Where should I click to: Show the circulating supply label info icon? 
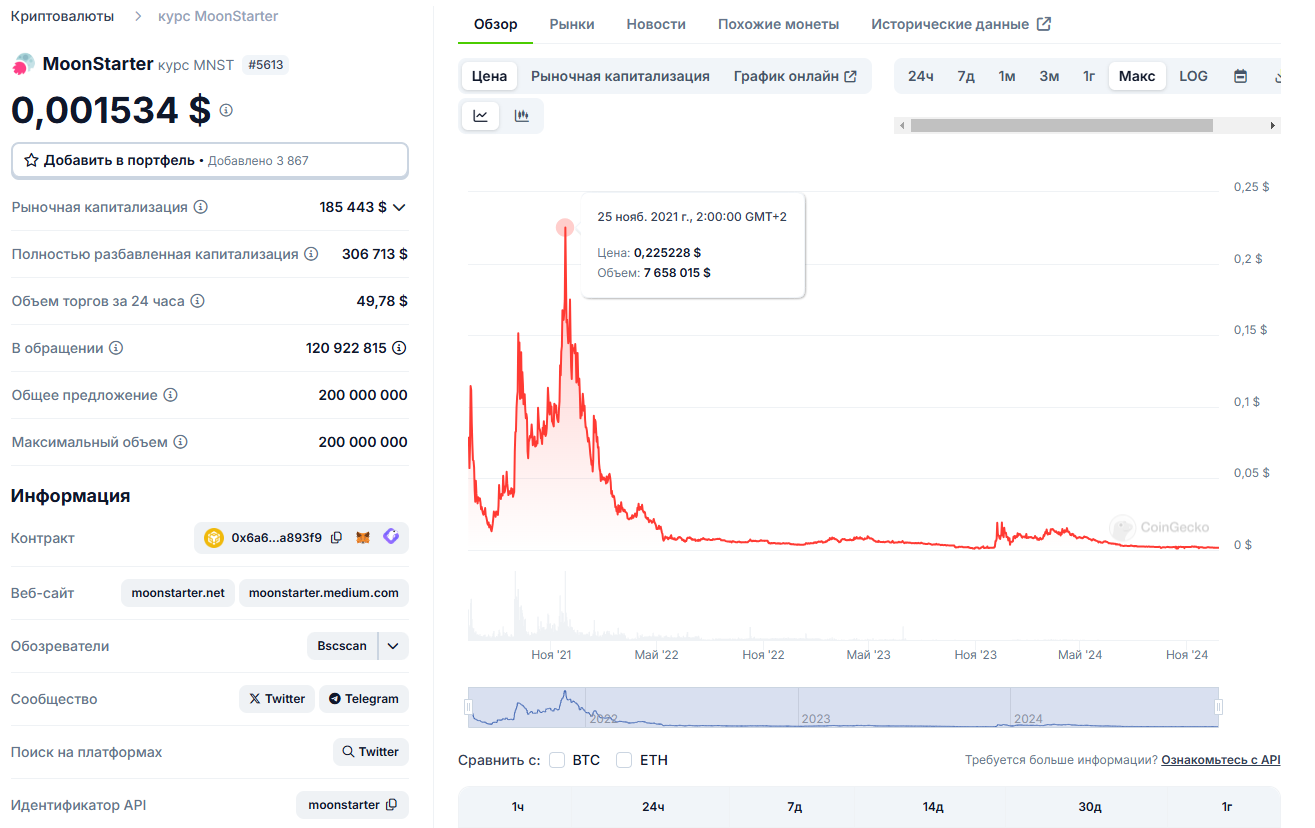click(116, 348)
